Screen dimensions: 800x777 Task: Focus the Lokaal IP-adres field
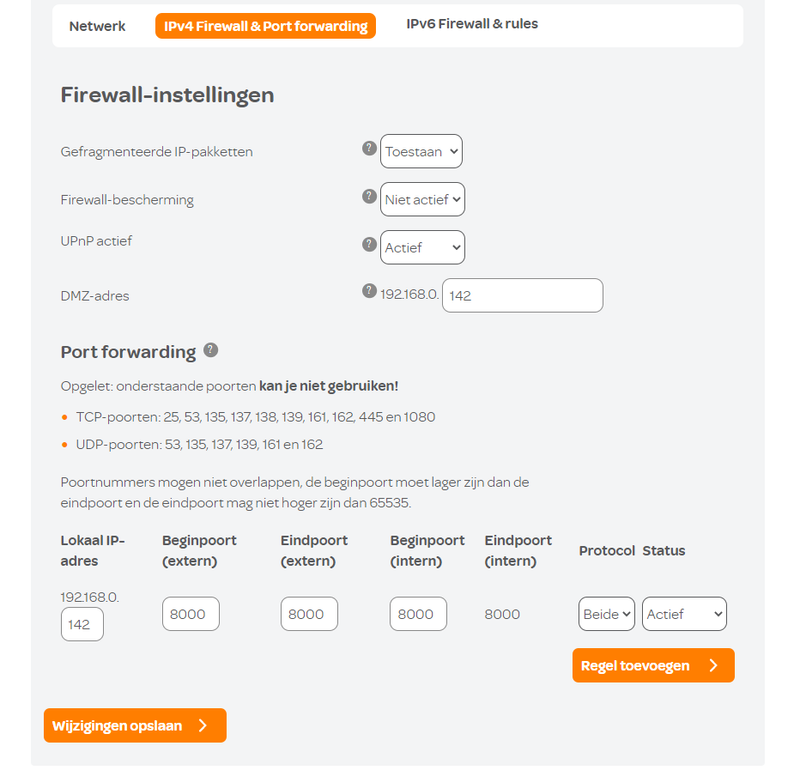click(x=82, y=624)
